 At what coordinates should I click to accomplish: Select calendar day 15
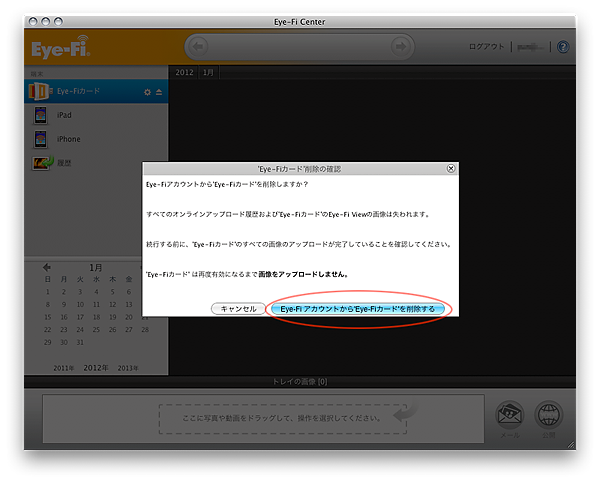pos(47,317)
